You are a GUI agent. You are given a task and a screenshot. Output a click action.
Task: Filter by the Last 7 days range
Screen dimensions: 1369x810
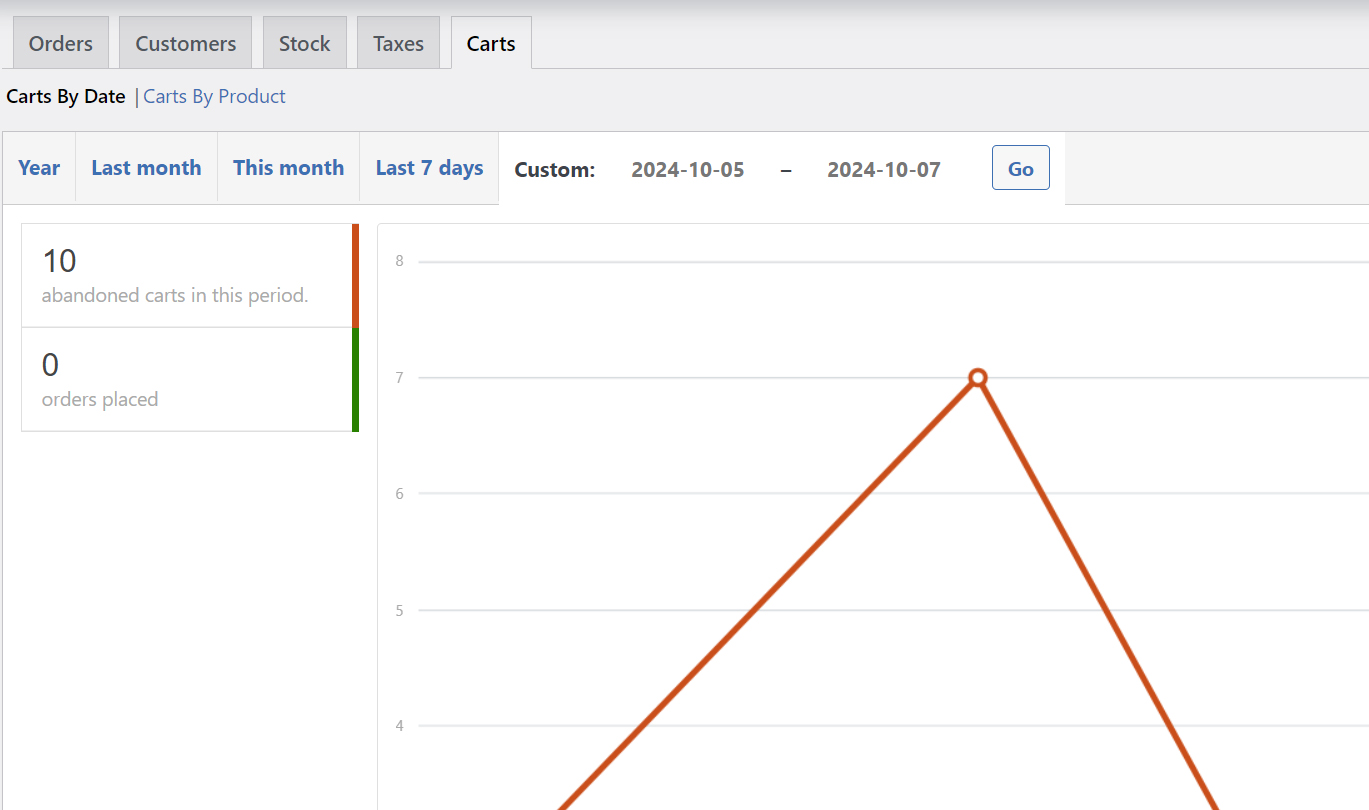[x=428, y=167]
